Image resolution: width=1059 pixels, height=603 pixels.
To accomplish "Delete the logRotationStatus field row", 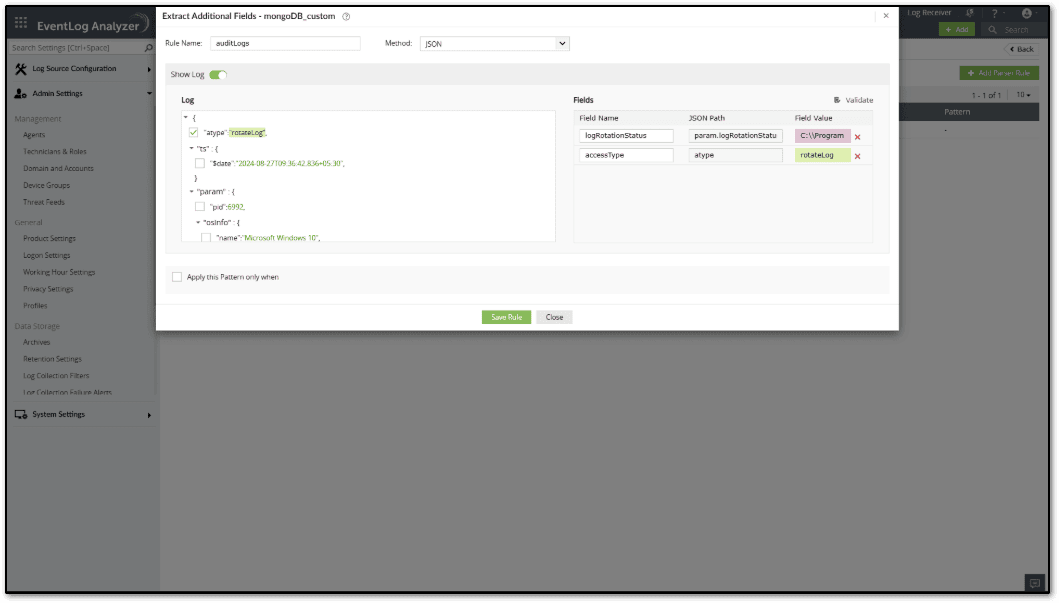I will click(858, 137).
